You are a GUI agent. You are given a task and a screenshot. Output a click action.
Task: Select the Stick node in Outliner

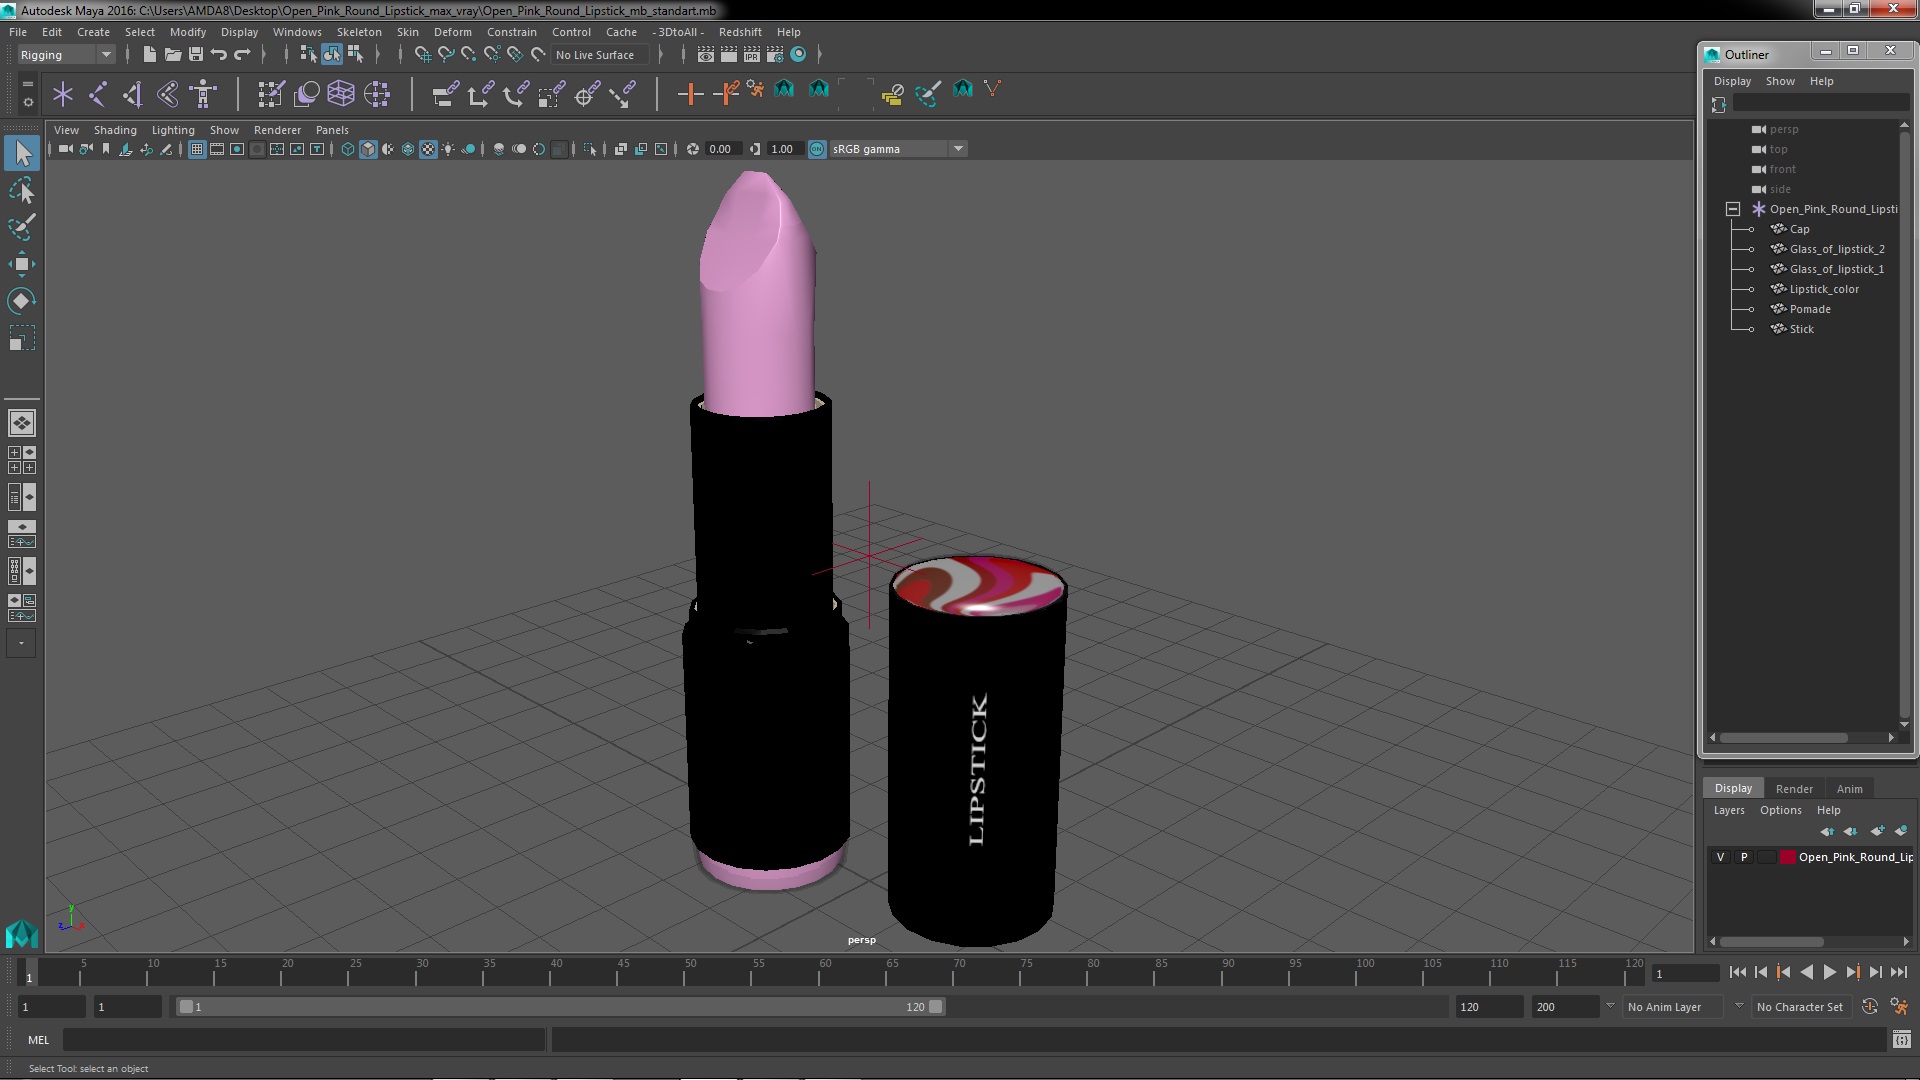pos(1801,329)
